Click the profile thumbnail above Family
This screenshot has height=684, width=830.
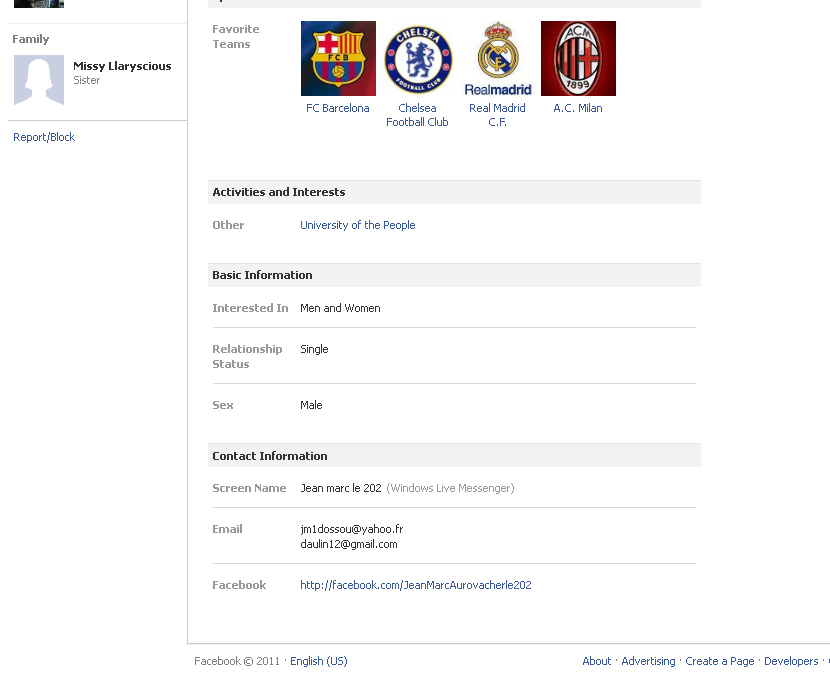[x=39, y=4]
